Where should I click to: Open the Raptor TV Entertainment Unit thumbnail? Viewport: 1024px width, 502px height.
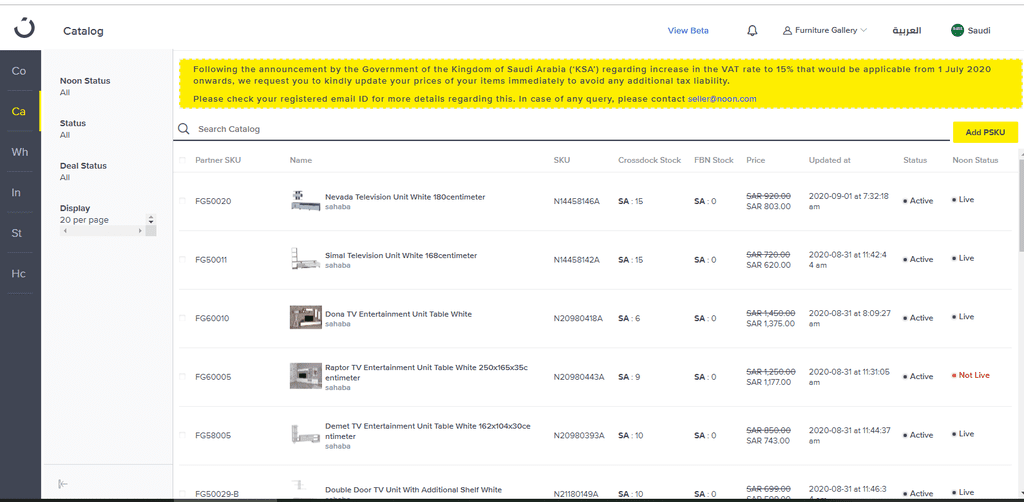(306, 376)
